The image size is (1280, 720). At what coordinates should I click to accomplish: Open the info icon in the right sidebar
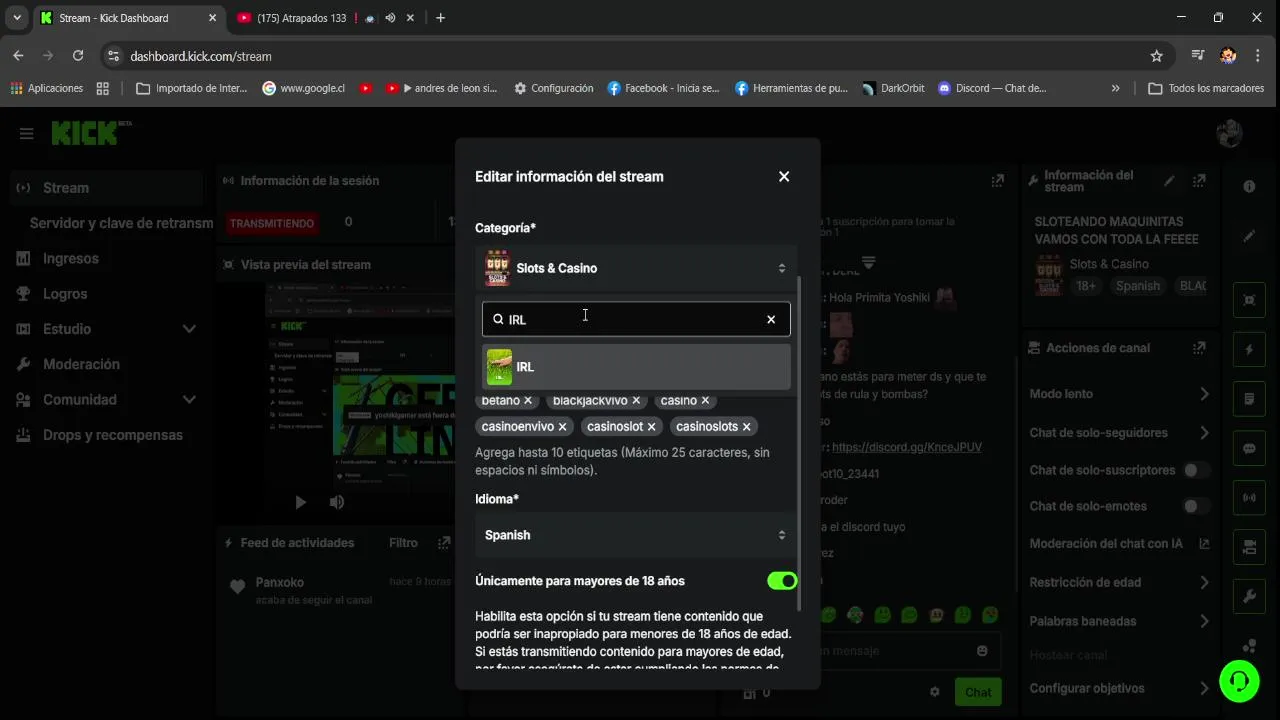1249,187
